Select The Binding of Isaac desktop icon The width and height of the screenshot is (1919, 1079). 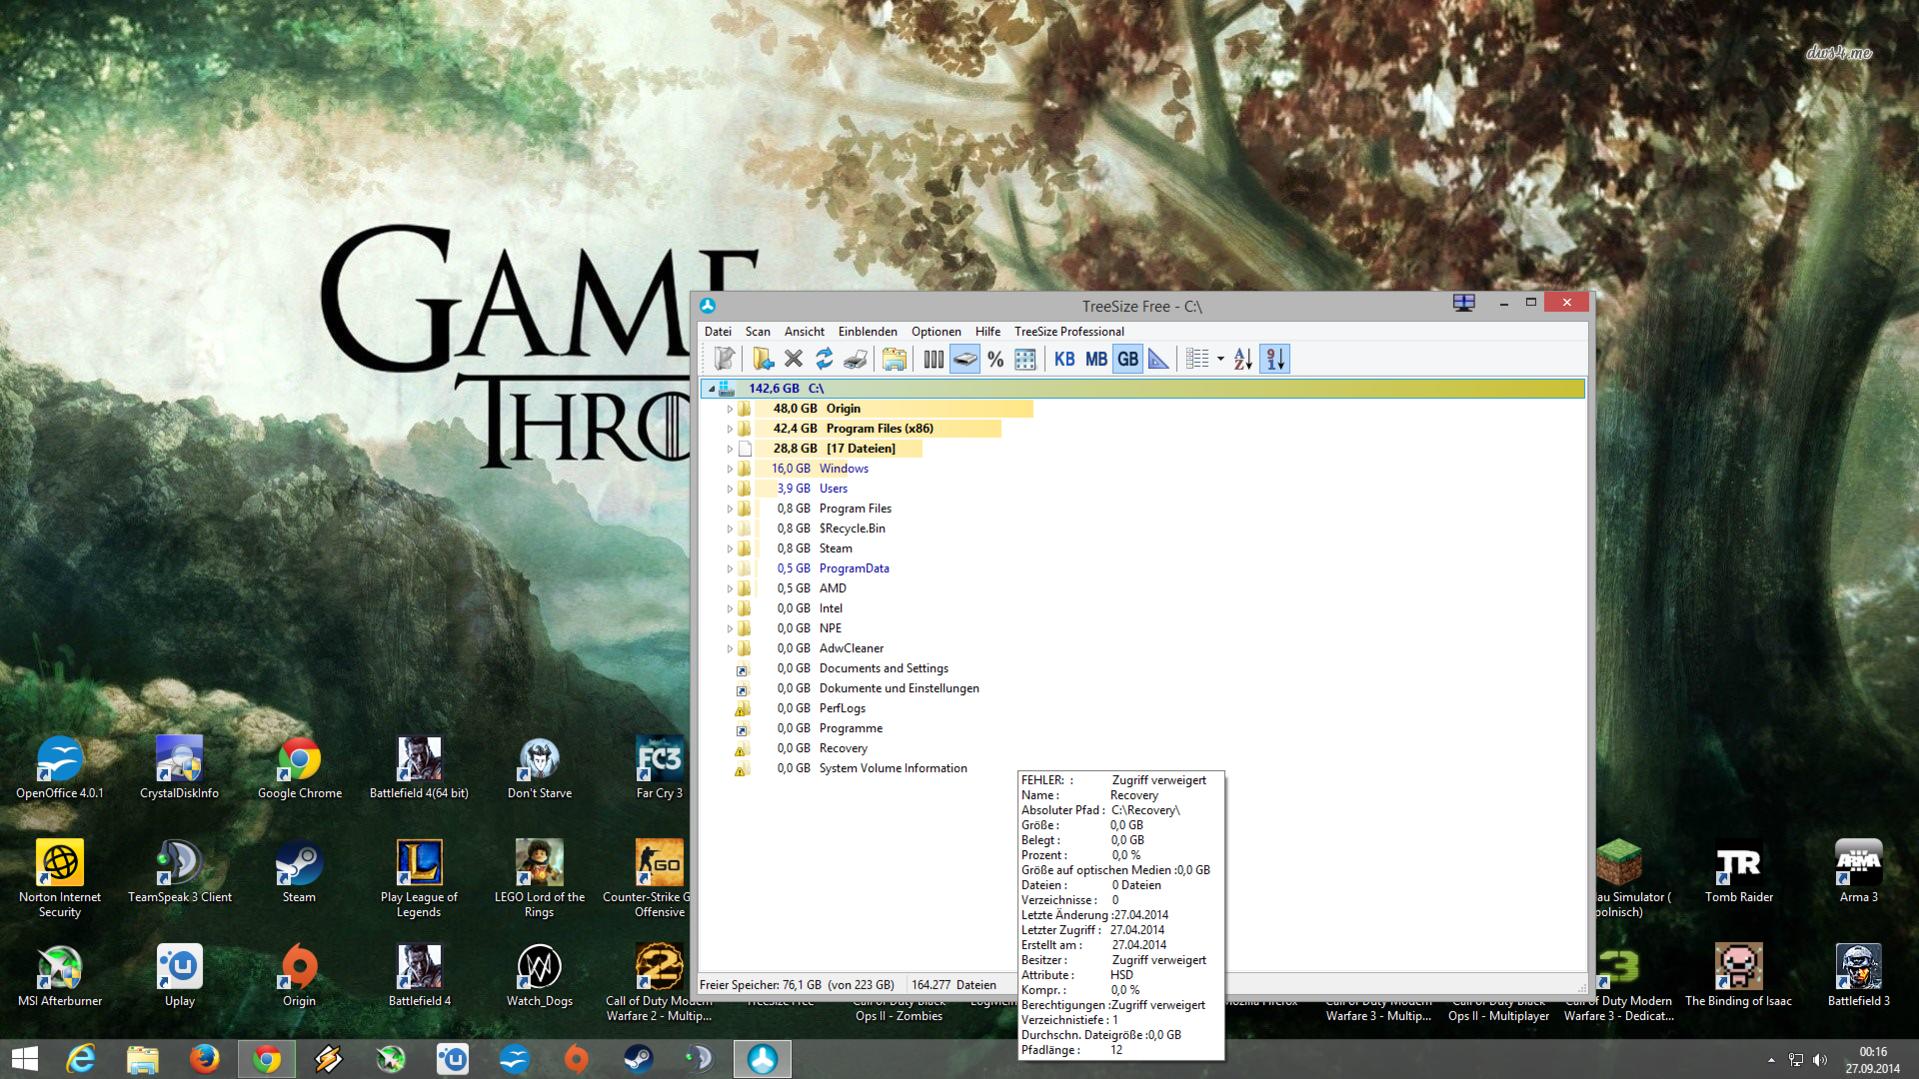coord(1739,976)
